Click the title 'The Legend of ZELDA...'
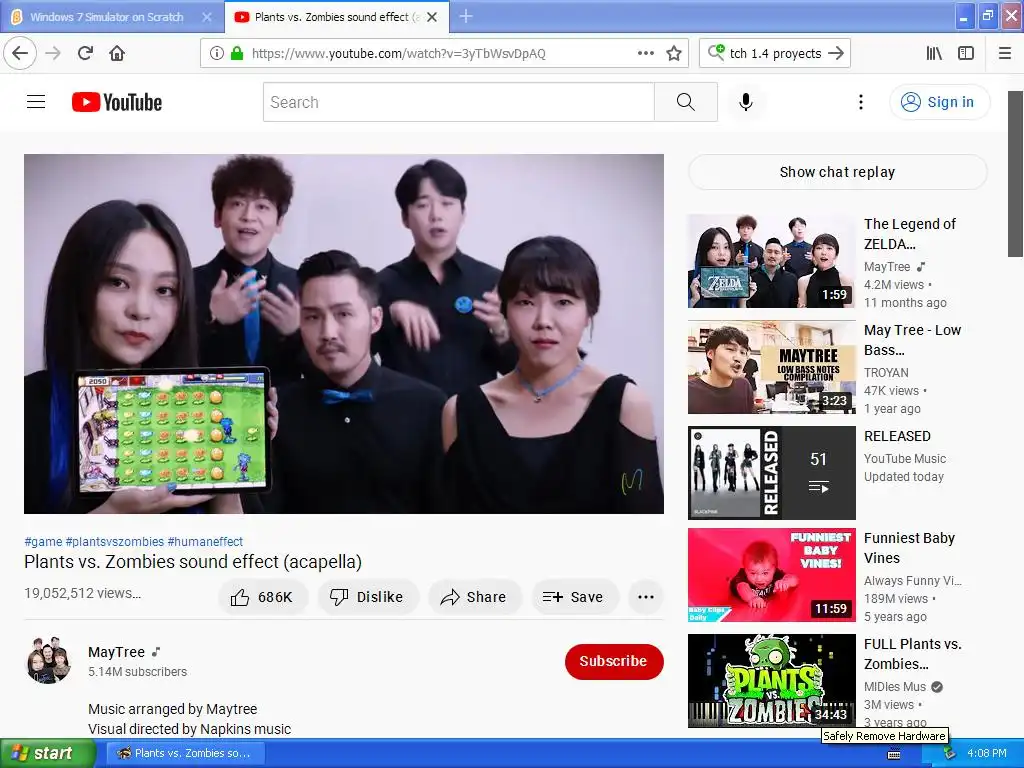Viewport: 1024px width, 768px height. 910,234
